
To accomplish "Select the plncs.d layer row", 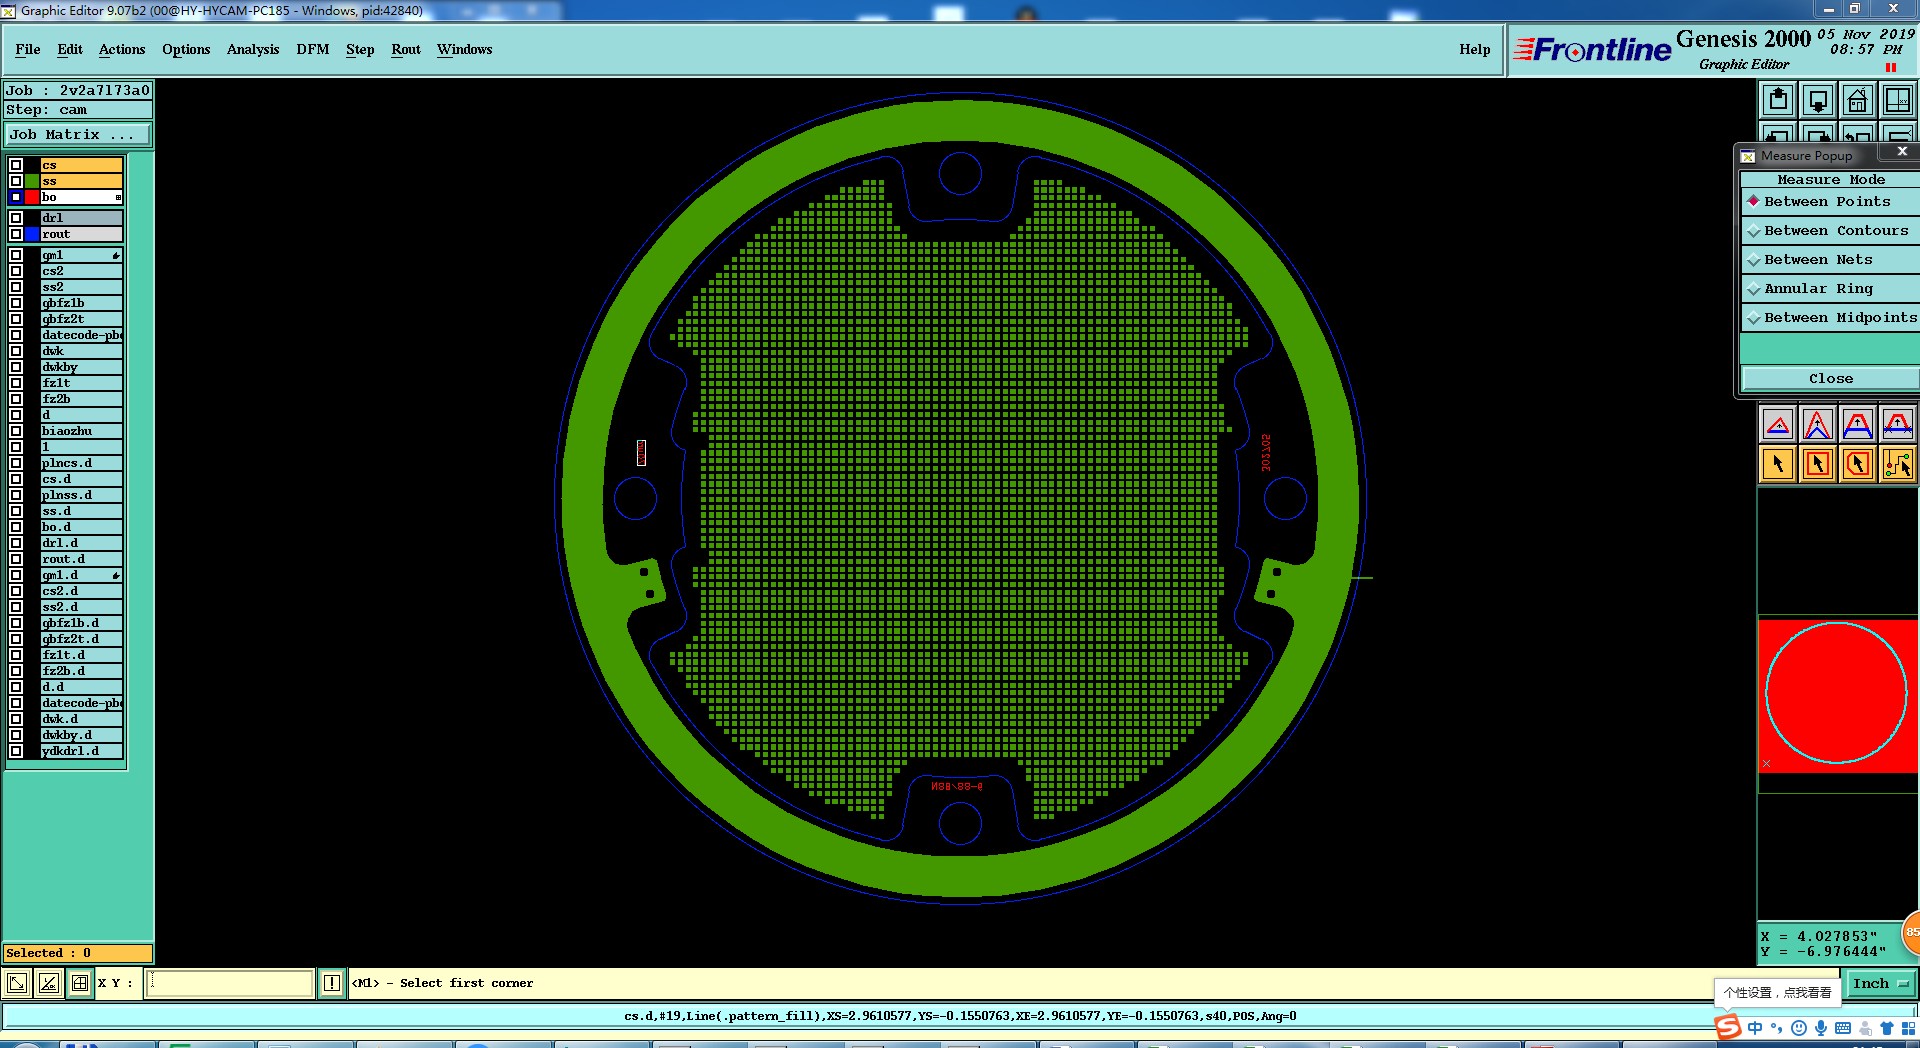I will [x=82, y=463].
